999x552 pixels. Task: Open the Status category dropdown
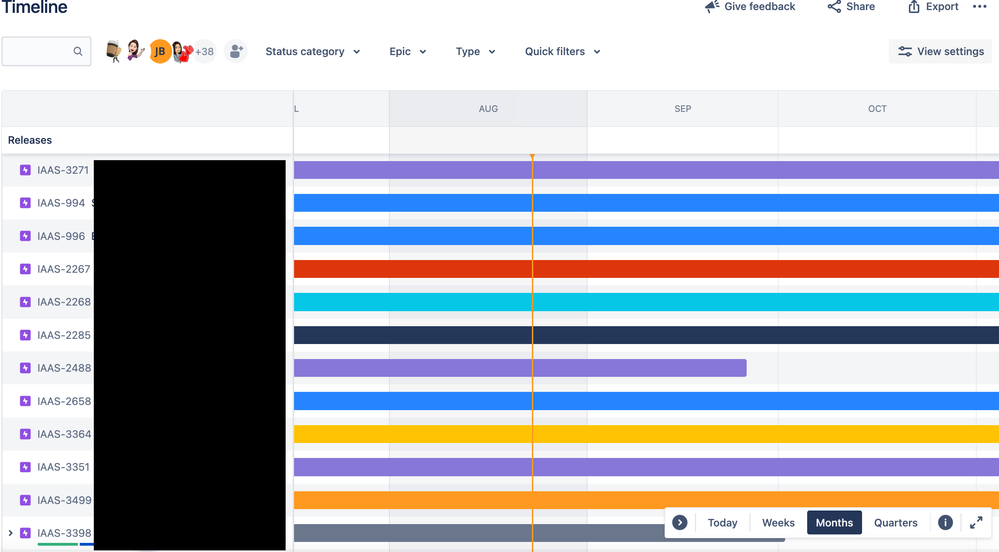point(312,52)
